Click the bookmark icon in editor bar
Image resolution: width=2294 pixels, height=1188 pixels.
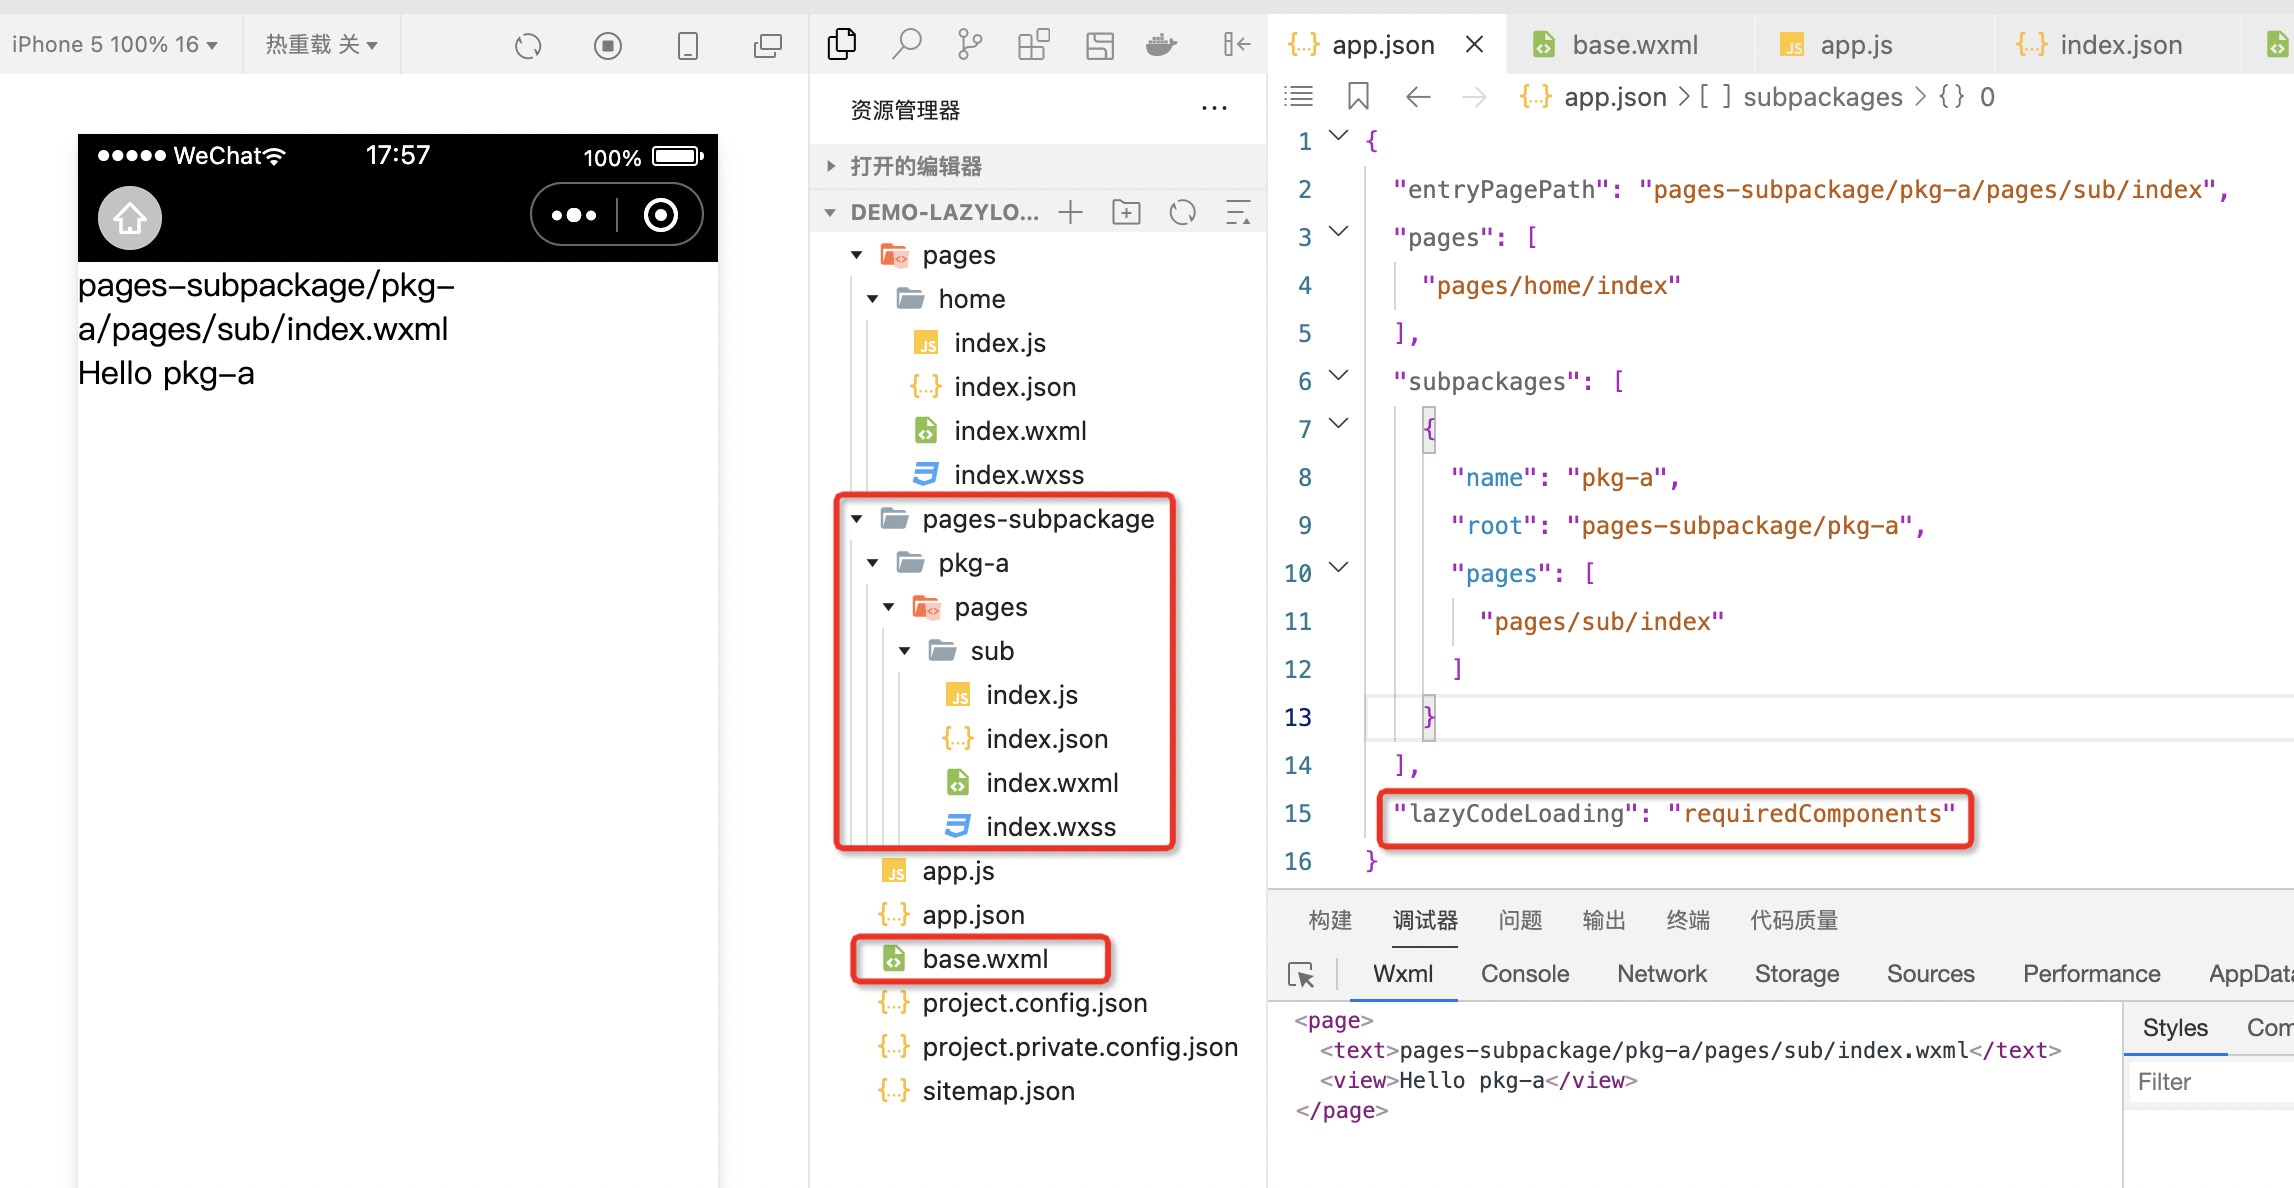(x=1358, y=97)
